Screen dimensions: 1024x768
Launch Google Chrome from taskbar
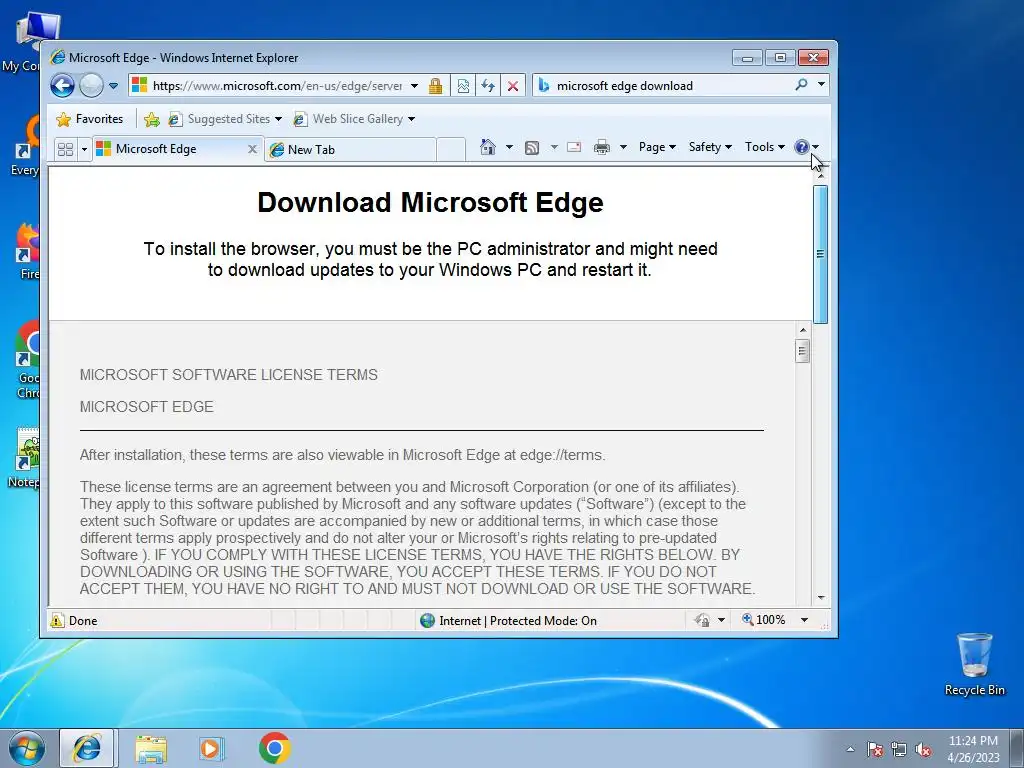click(274, 748)
